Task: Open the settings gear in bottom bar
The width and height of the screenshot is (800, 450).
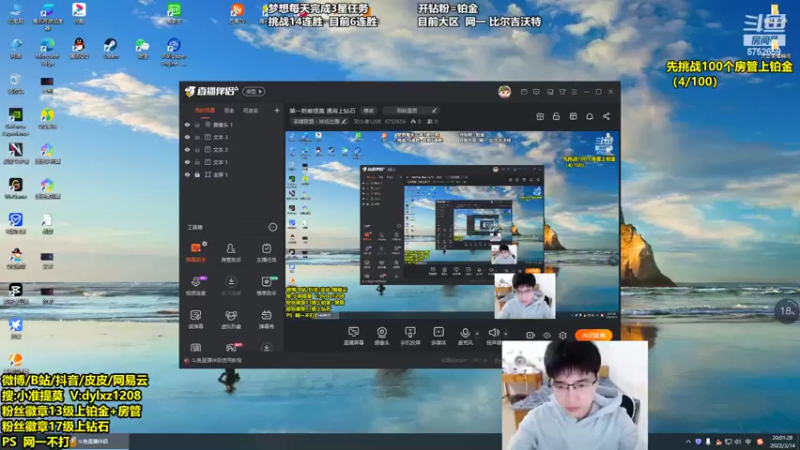Action: pyautogui.click(x=563, y=335)
